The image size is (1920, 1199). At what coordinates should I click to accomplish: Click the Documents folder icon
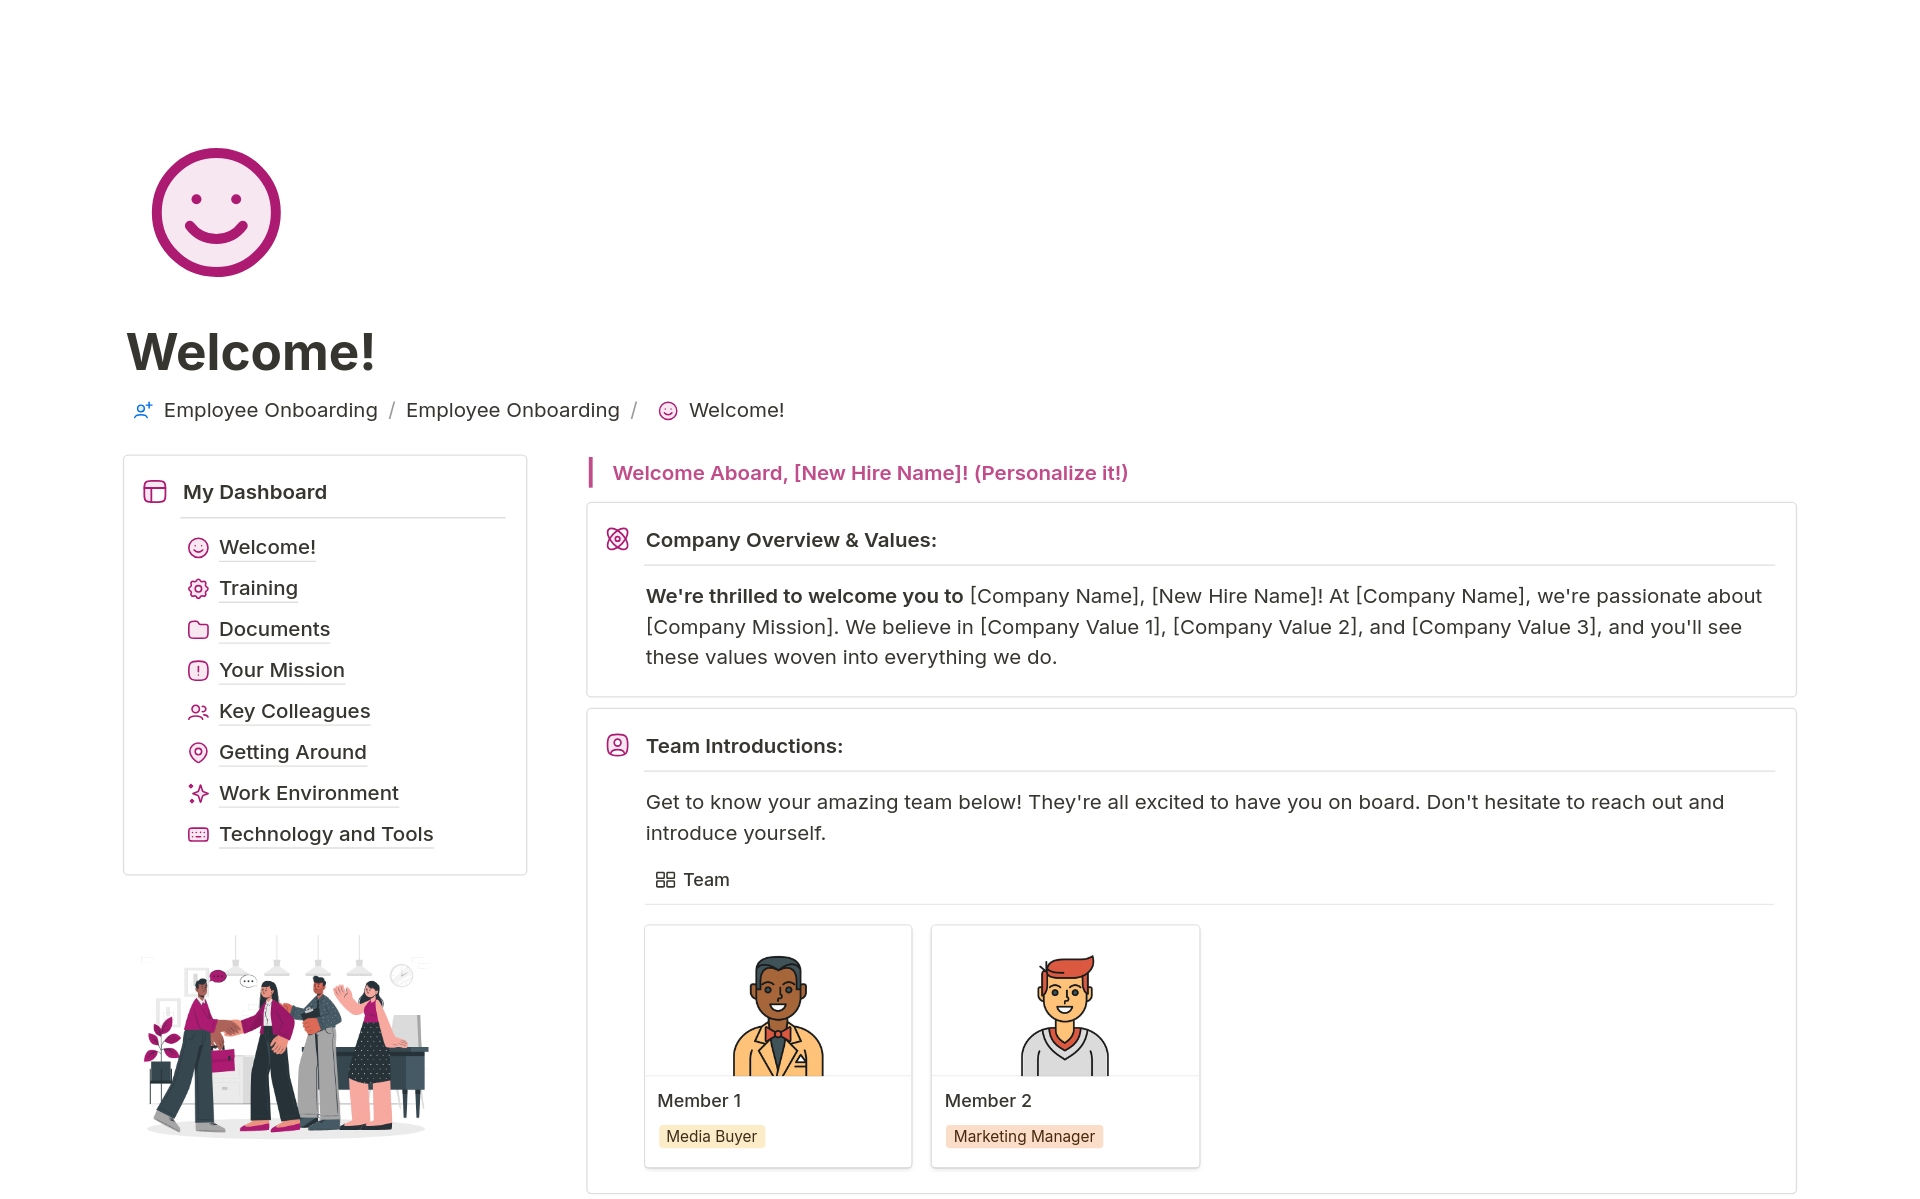click(198, 630)
